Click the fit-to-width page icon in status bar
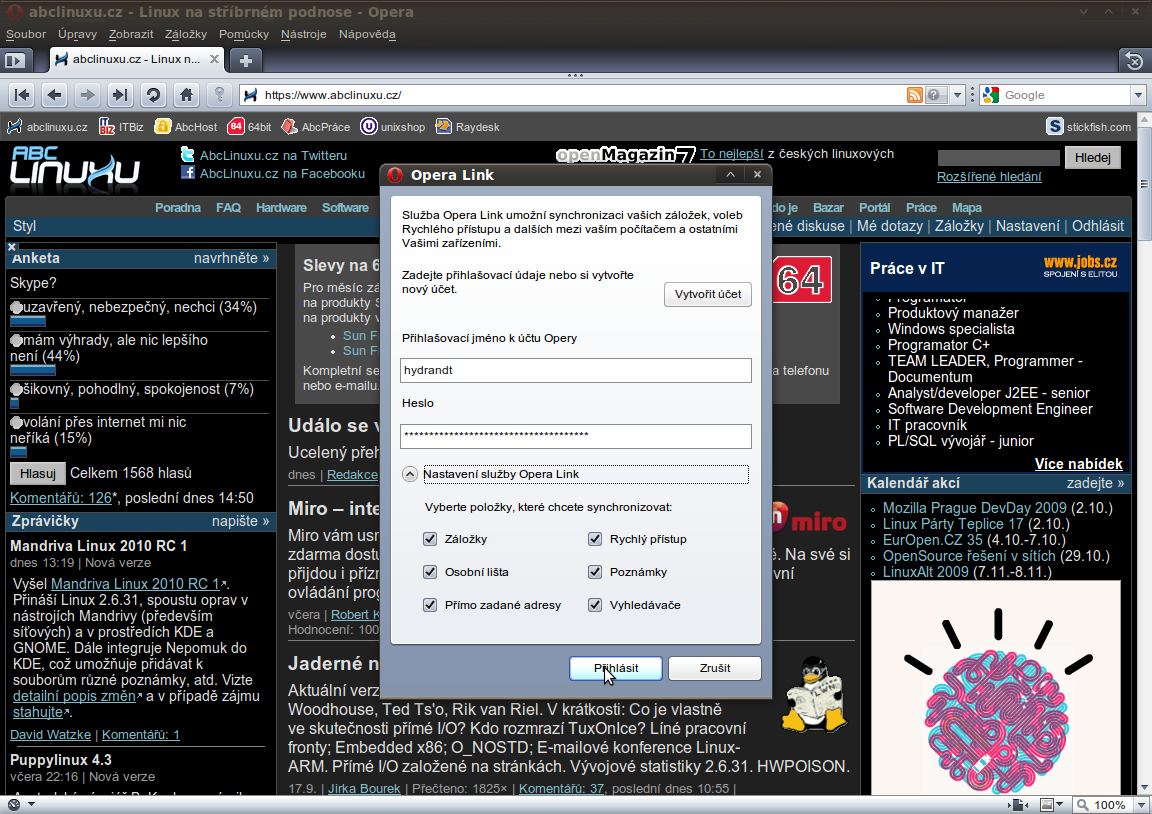 click(1018, 804)
